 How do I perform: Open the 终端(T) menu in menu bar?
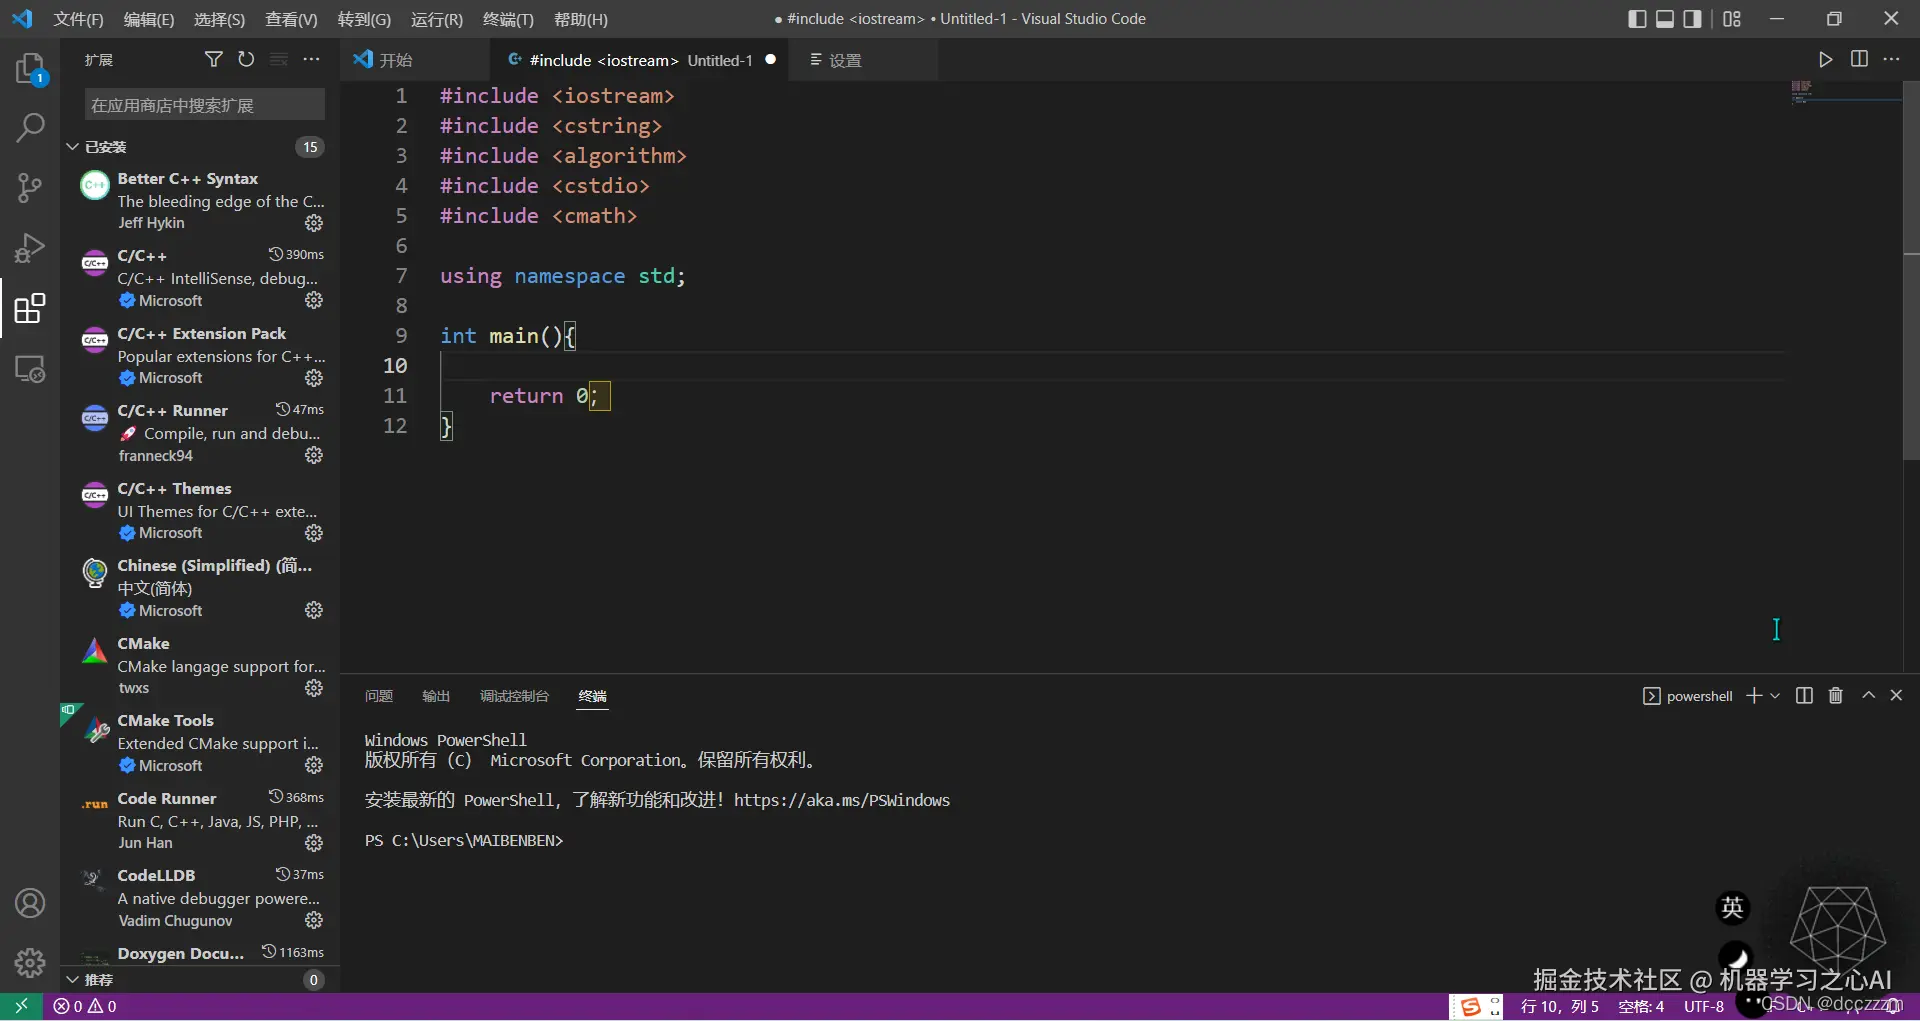pos(508,19)
